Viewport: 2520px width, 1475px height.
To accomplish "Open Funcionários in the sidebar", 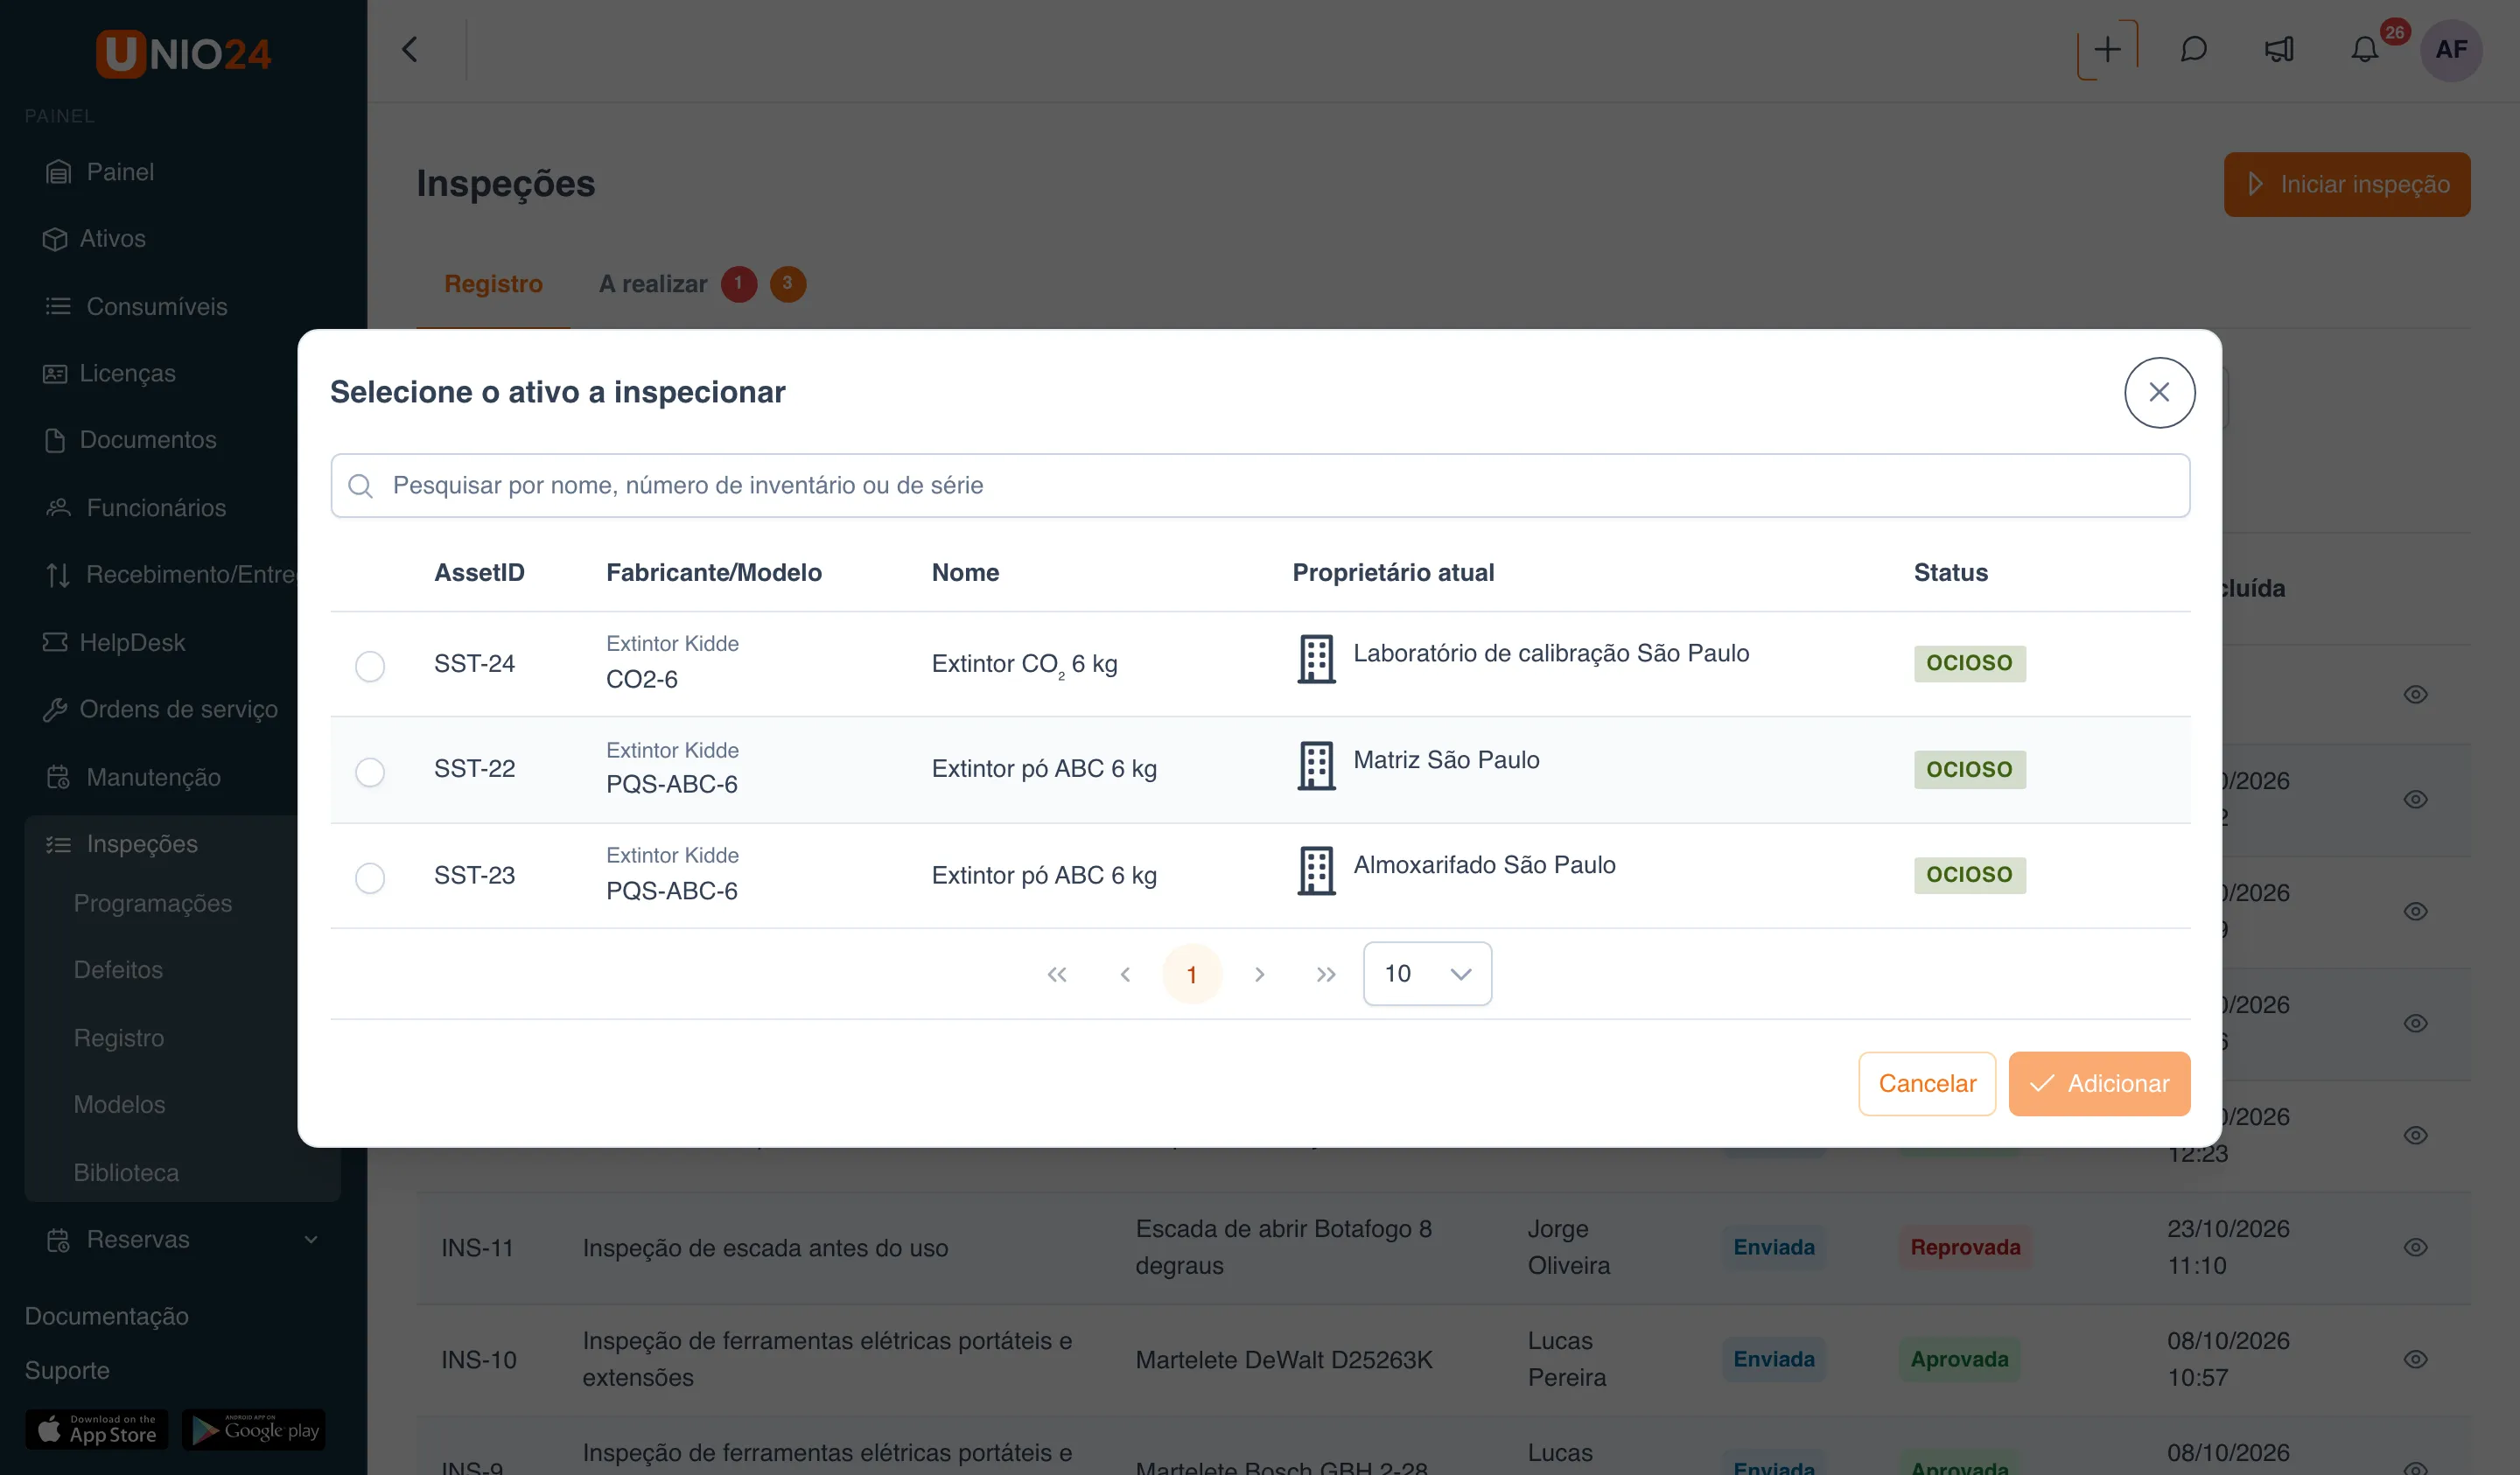I will pos(136,508).
